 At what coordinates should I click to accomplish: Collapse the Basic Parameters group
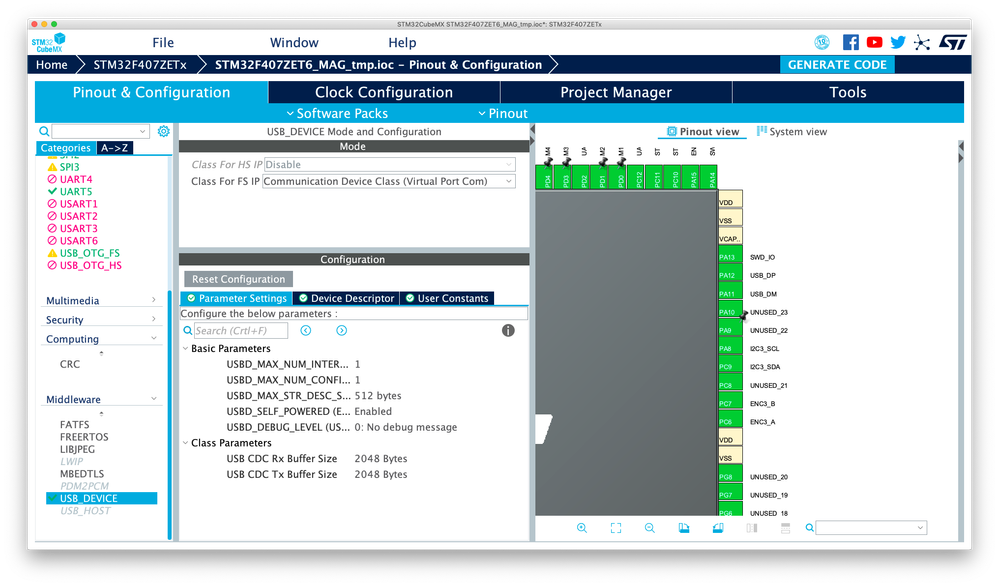click(x=185, y=348)
